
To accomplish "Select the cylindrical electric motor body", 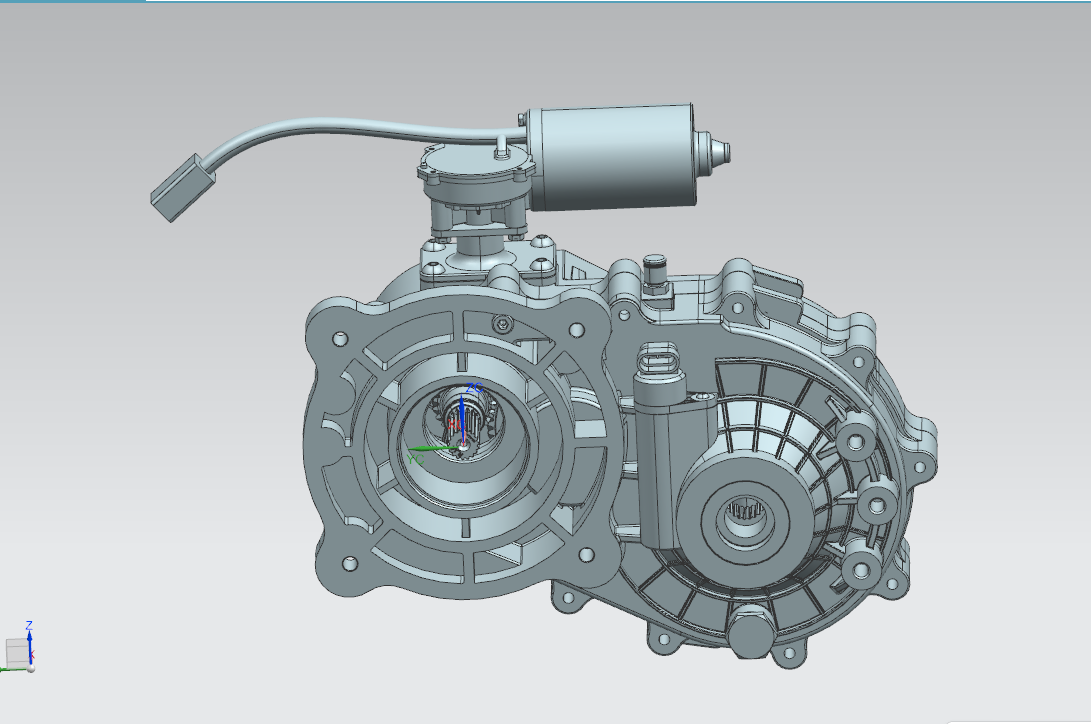I will pos(611,159).
